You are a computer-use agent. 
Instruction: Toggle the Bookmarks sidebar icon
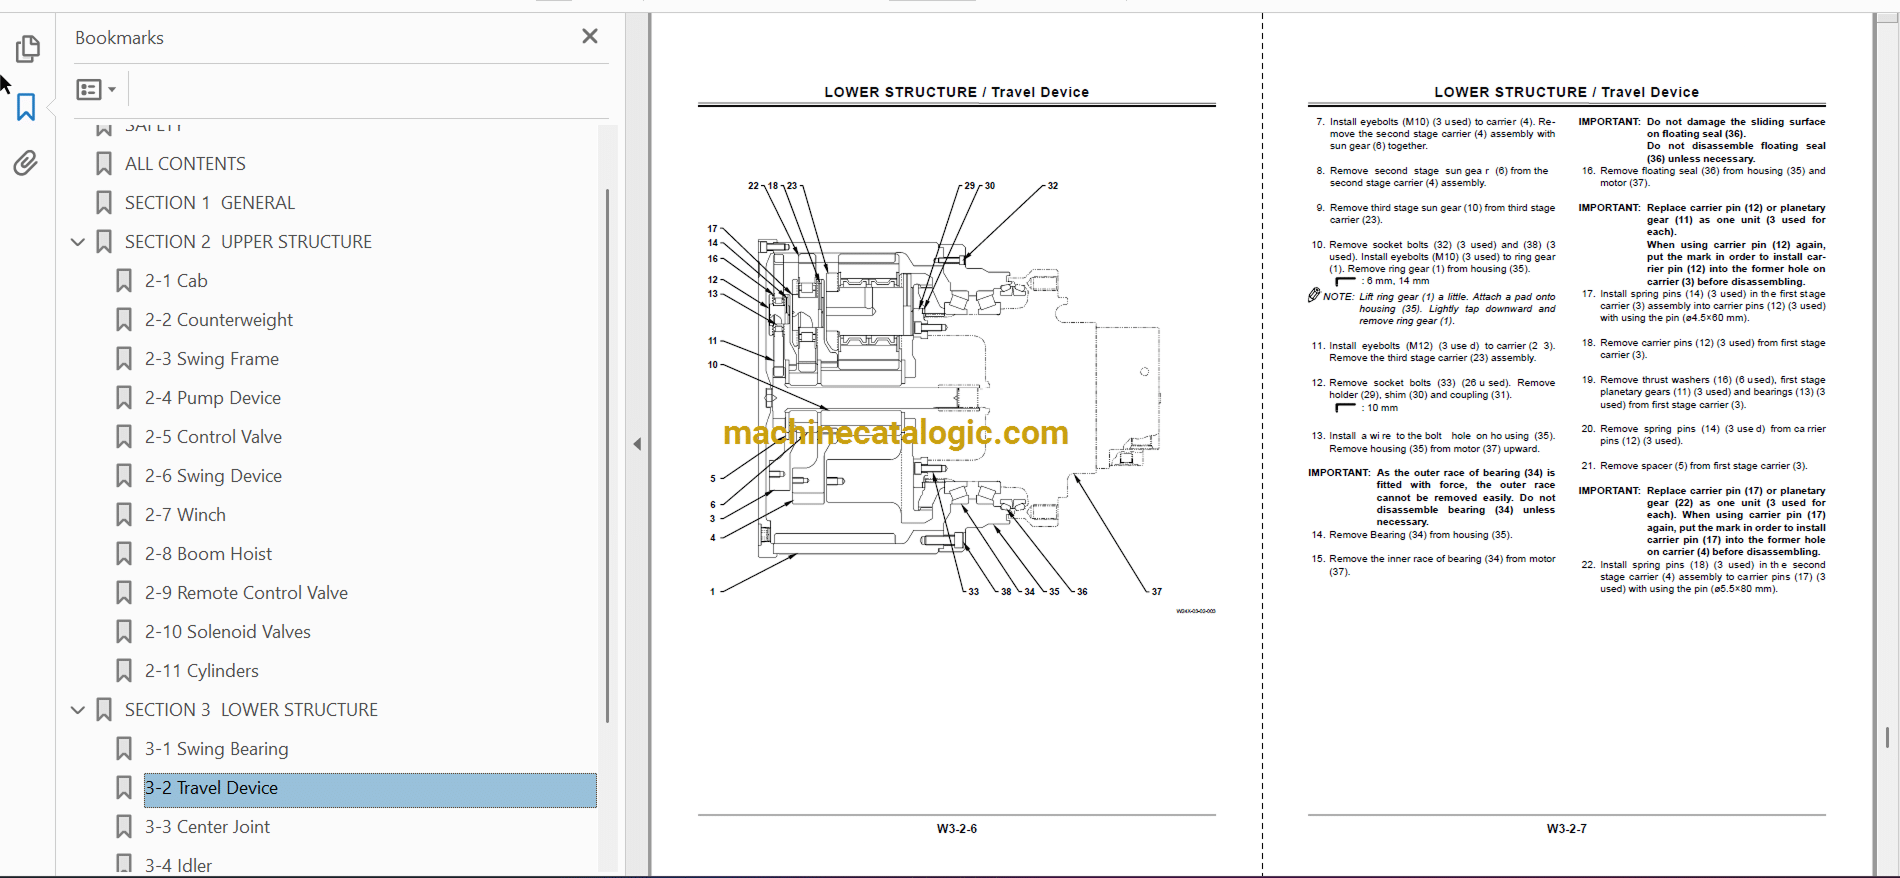tap(27, 107)
